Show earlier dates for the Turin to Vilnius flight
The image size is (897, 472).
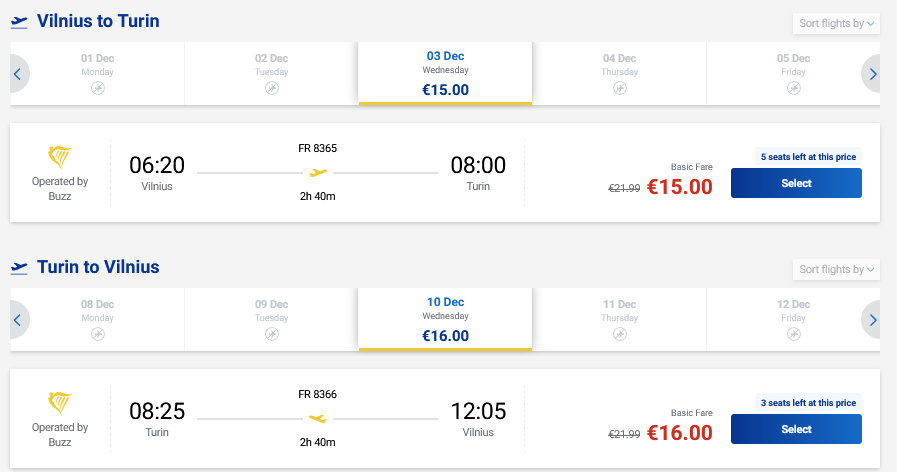(x=17, y=320)
